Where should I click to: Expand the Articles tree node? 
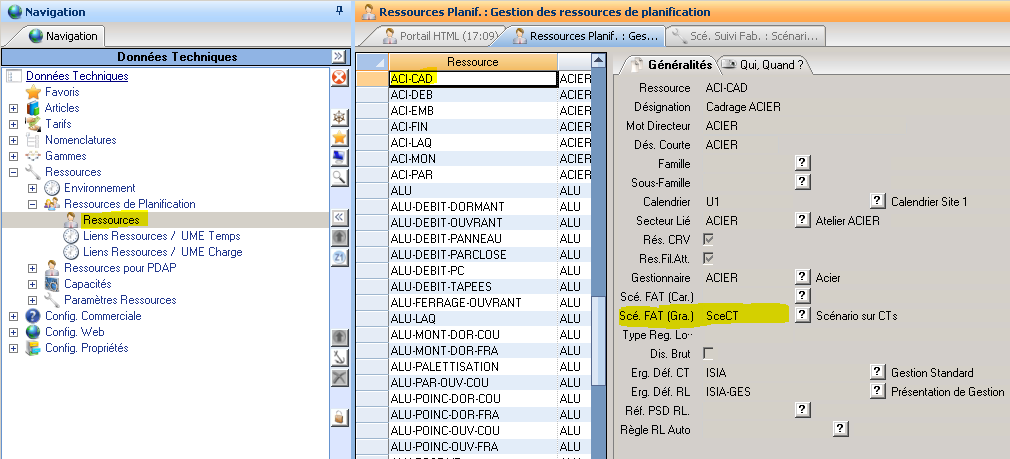point(13,108)
